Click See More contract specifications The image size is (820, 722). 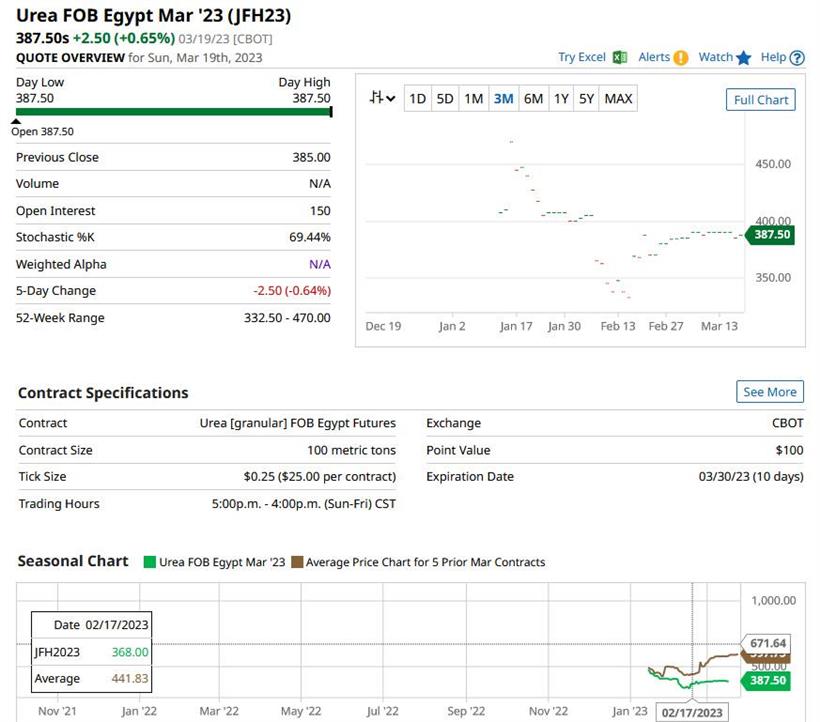(769, 392)
